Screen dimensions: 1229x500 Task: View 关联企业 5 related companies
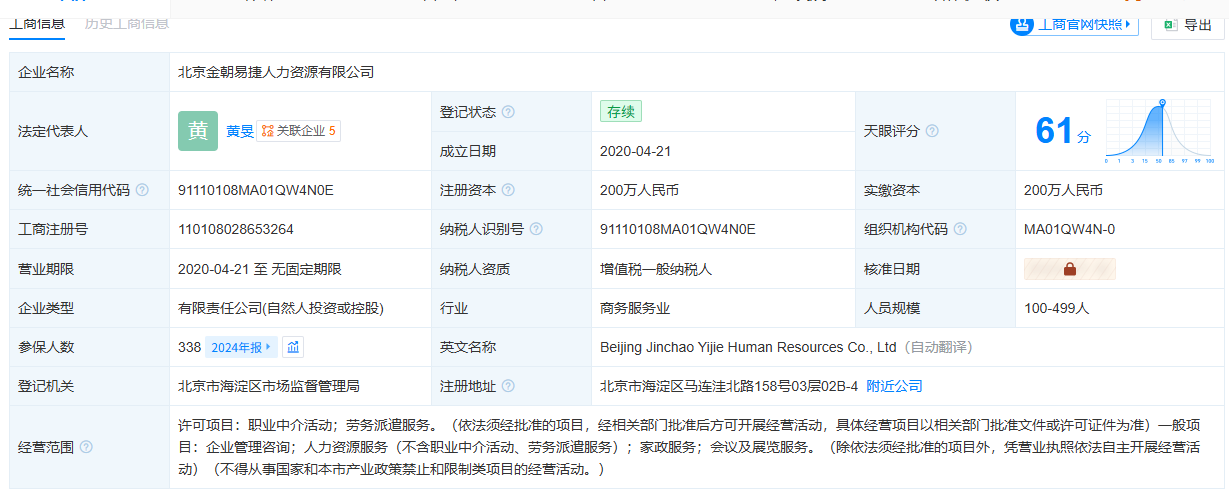coord(298,131)
